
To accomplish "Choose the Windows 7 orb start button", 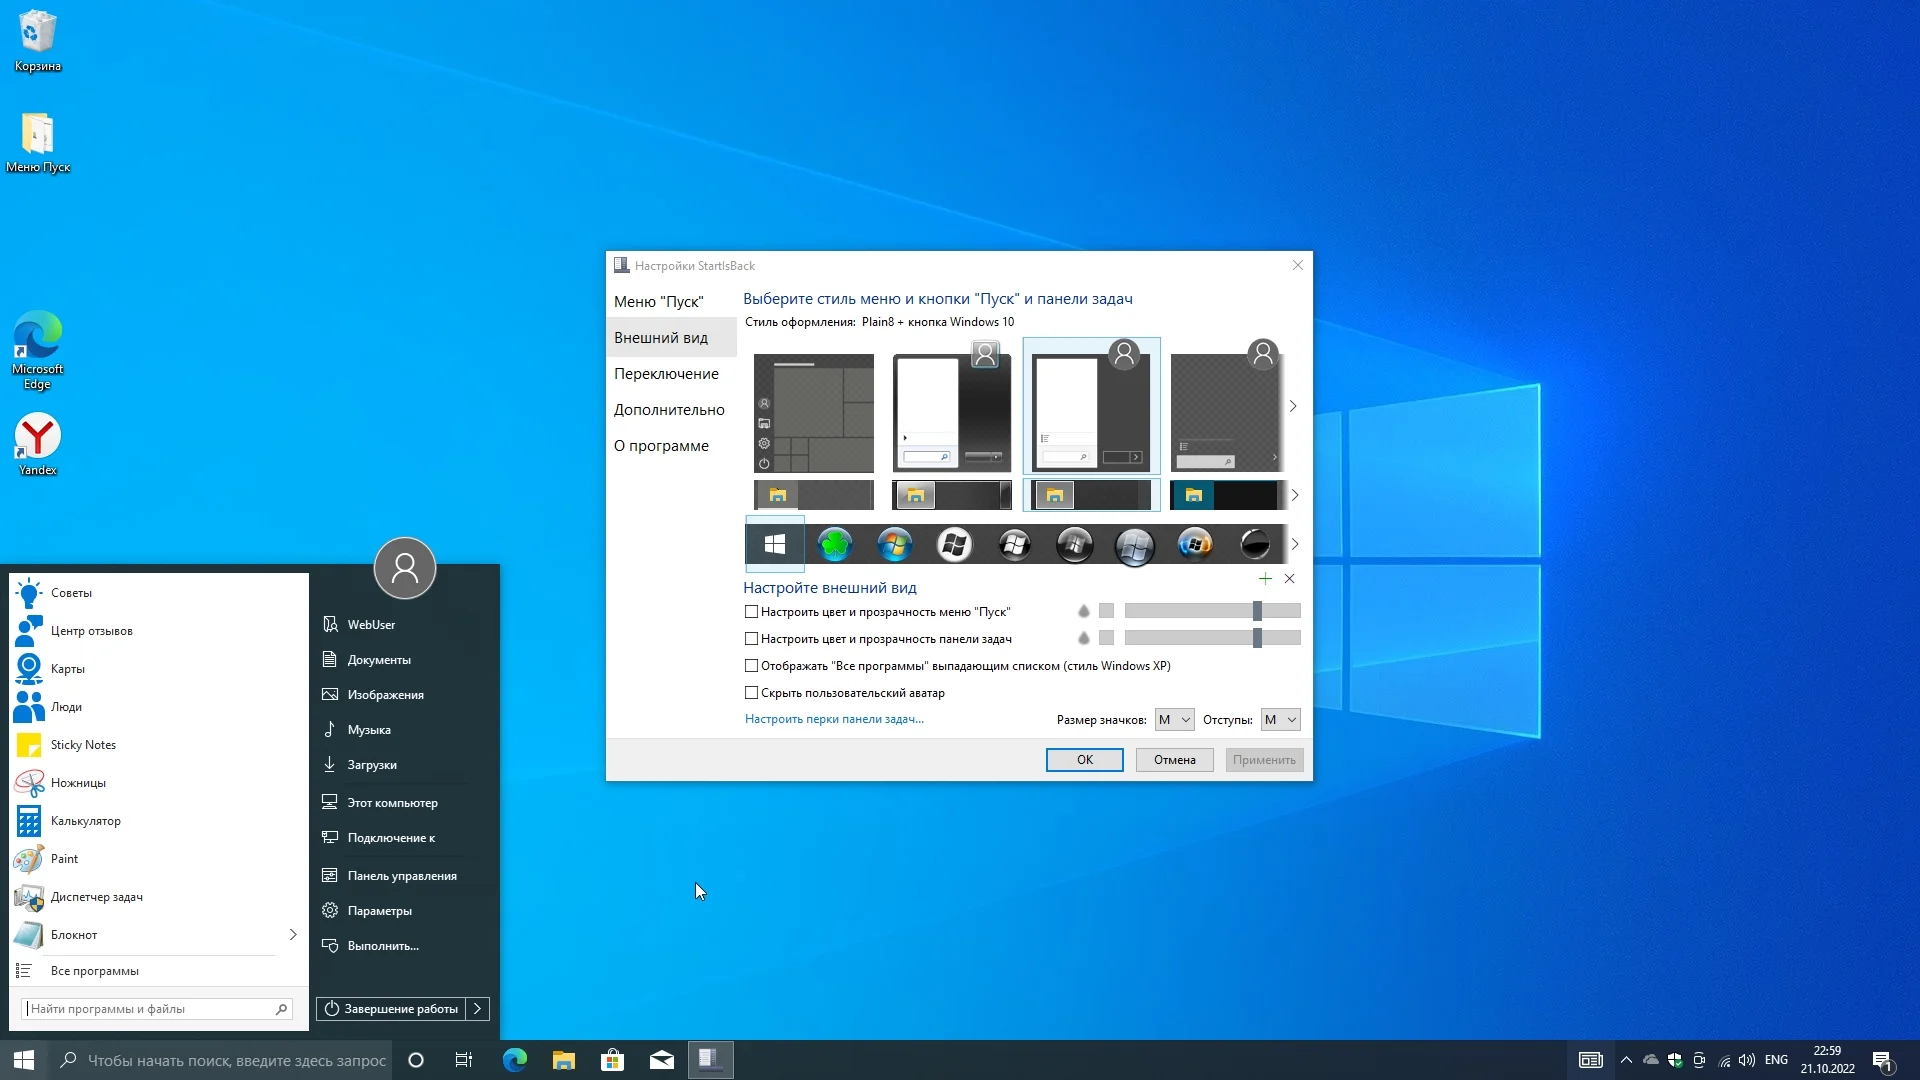I will coord(894,544).
